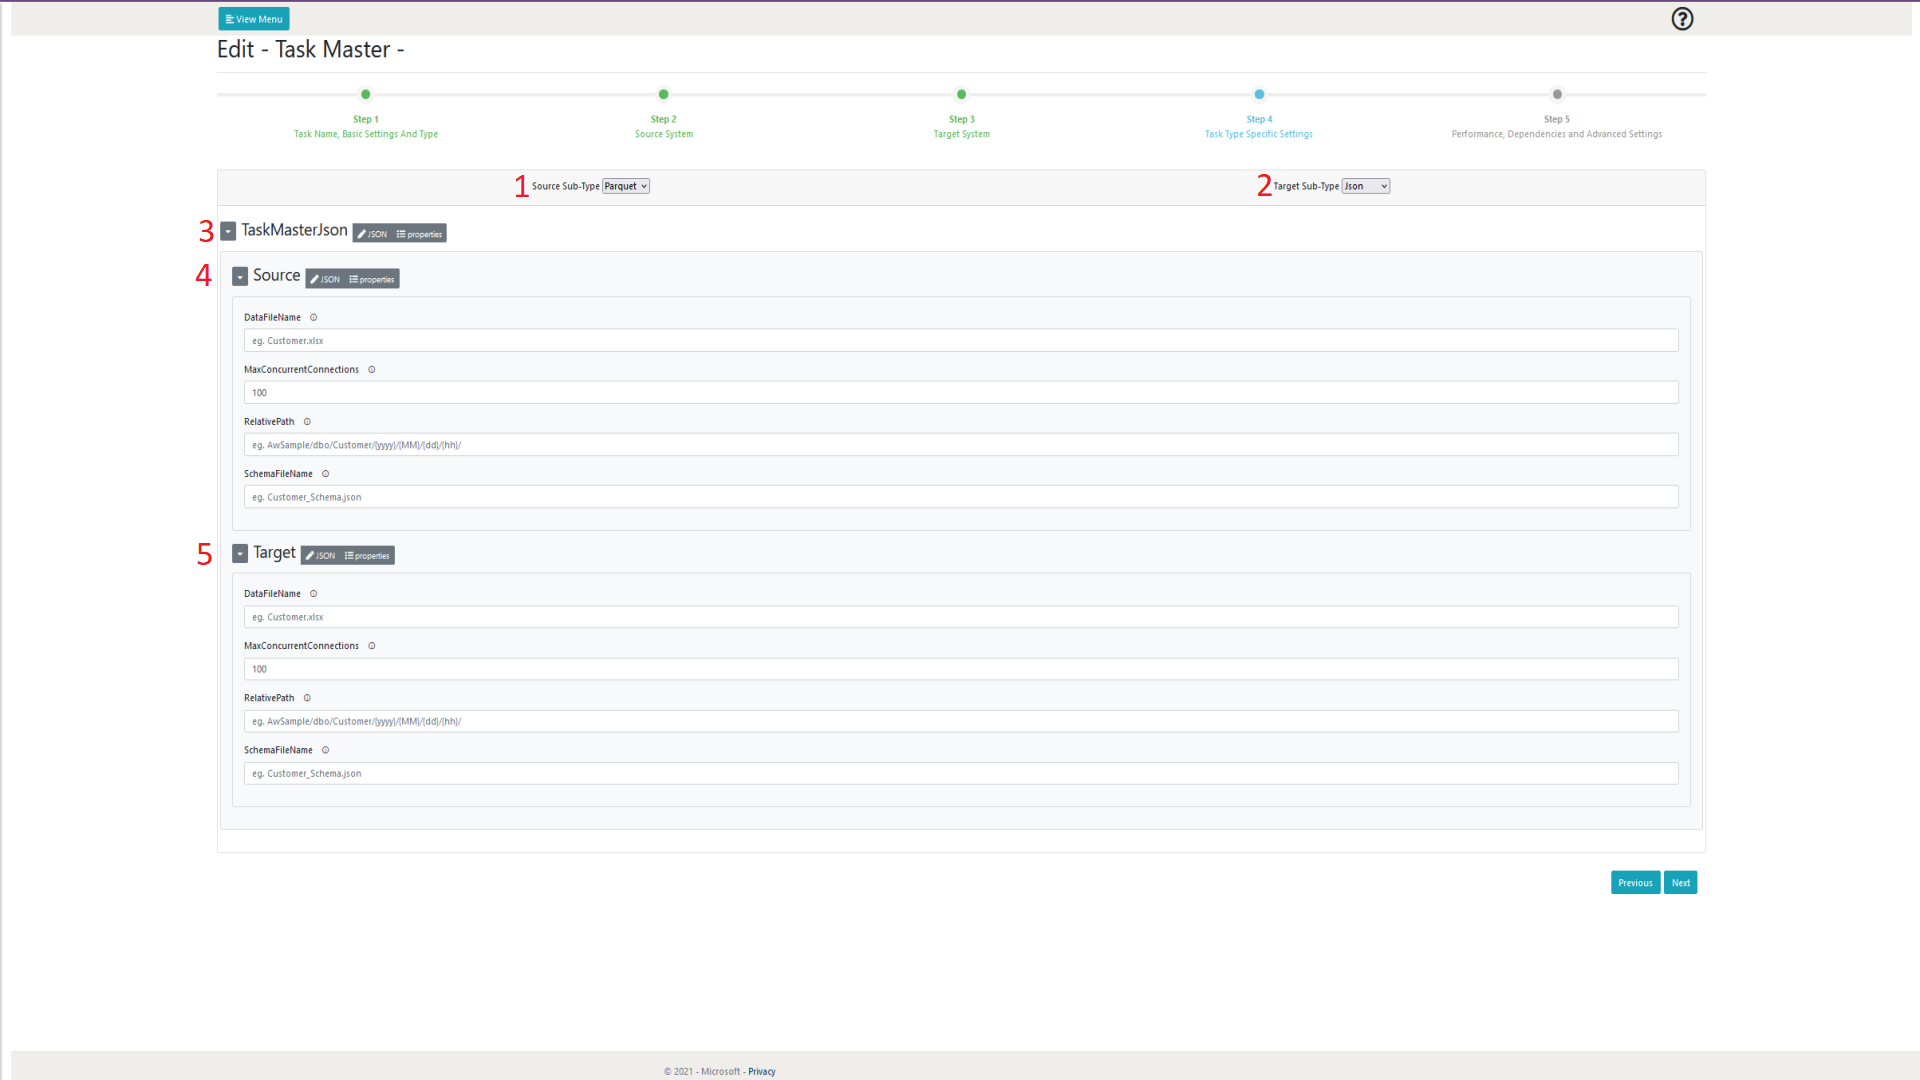The height and width of the screenshot is (1080, 1920).
Task: Click the info icon next to Target SchemaFileName
Action: [325, 750]
